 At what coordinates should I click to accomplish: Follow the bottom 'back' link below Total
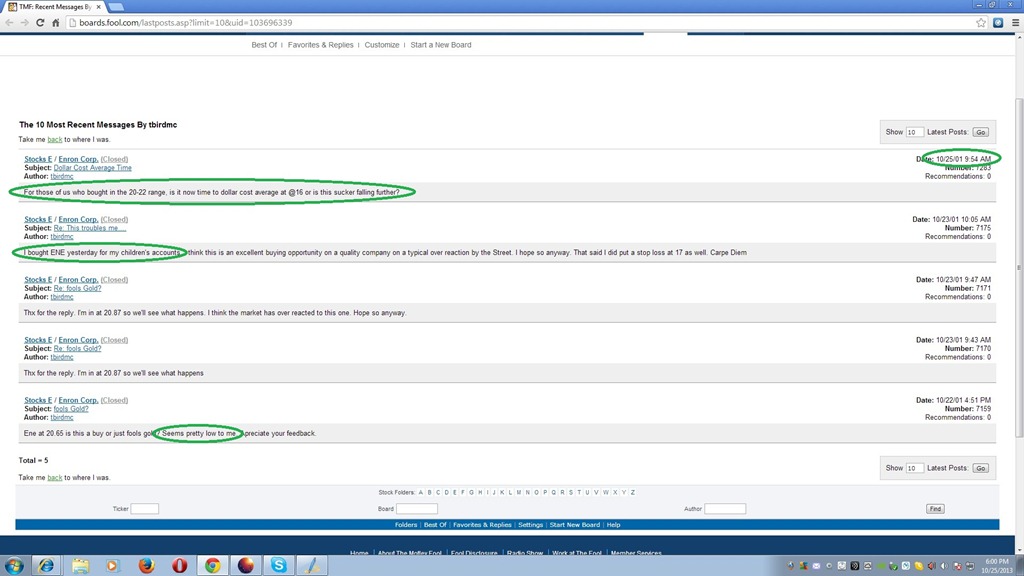click(x=55, y=478)
